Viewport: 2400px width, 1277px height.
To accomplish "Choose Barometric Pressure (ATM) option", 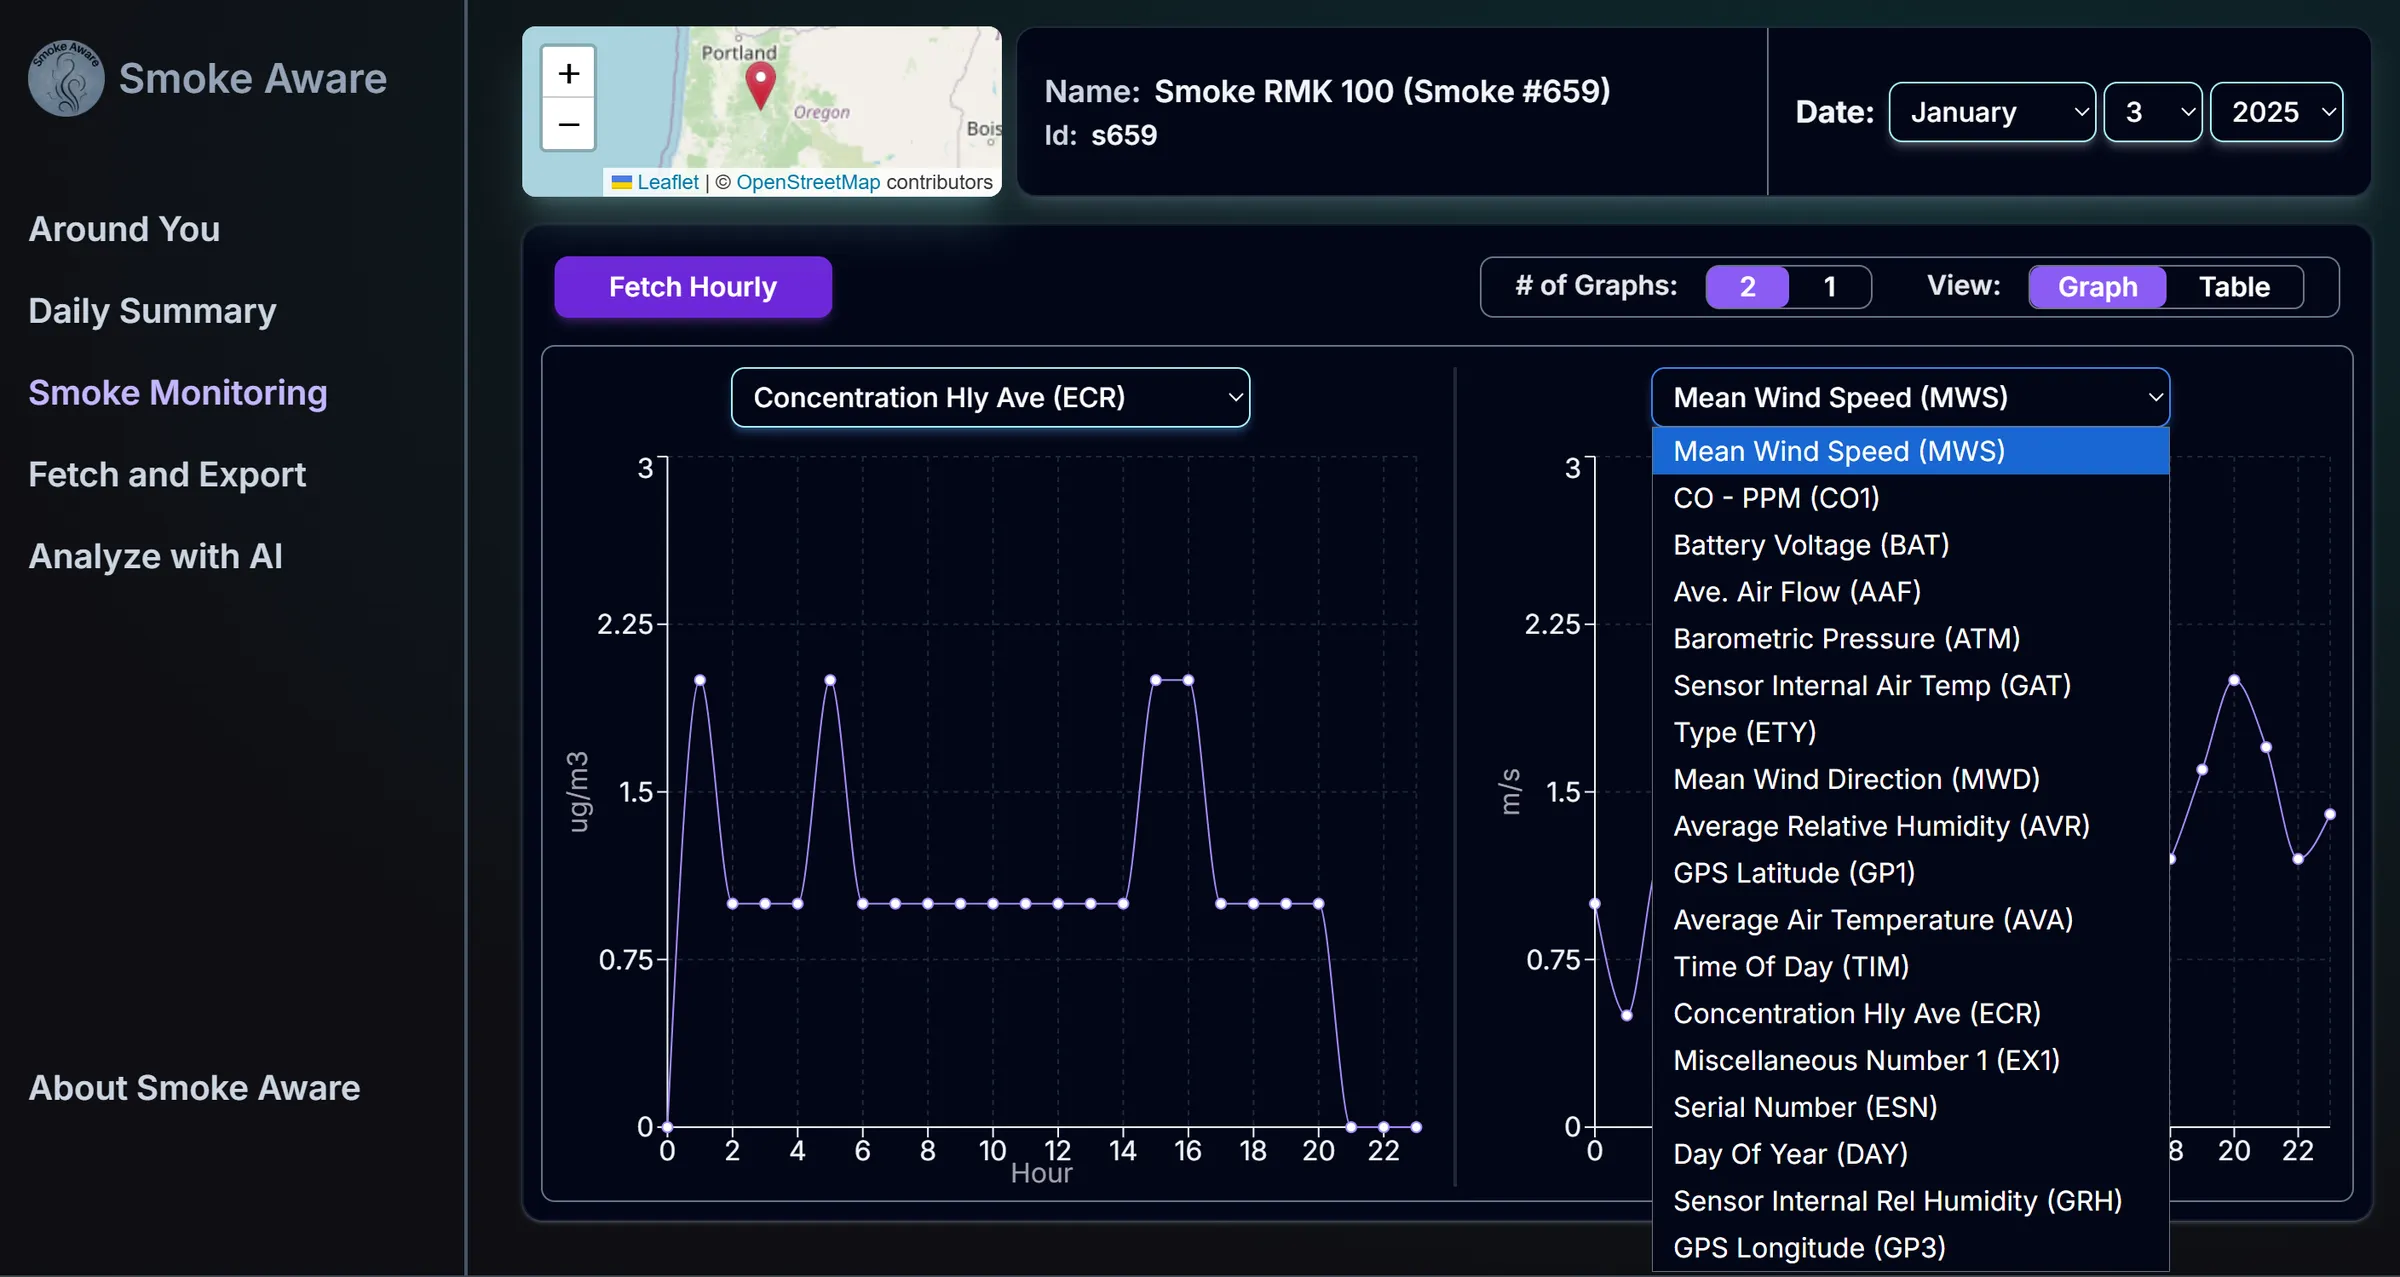I will [1910, 639].
